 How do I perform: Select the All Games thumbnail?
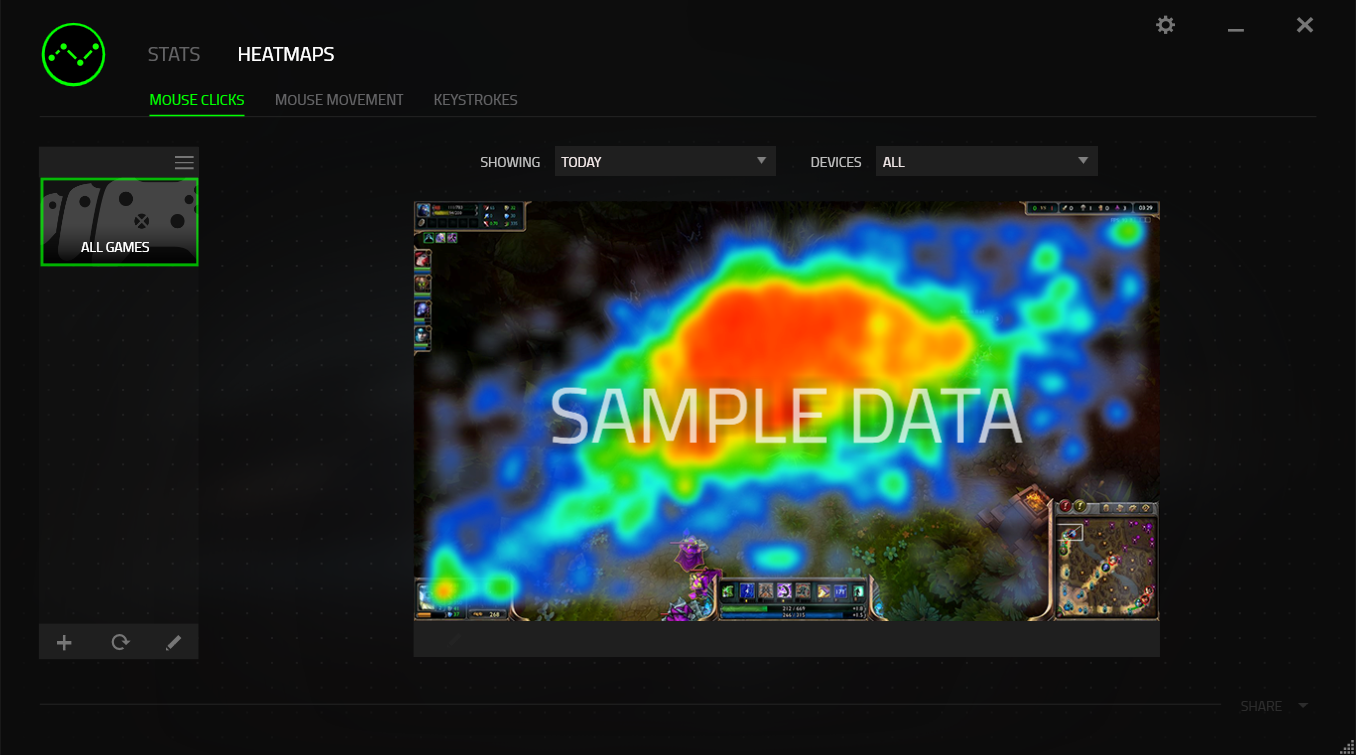point(119,222)
